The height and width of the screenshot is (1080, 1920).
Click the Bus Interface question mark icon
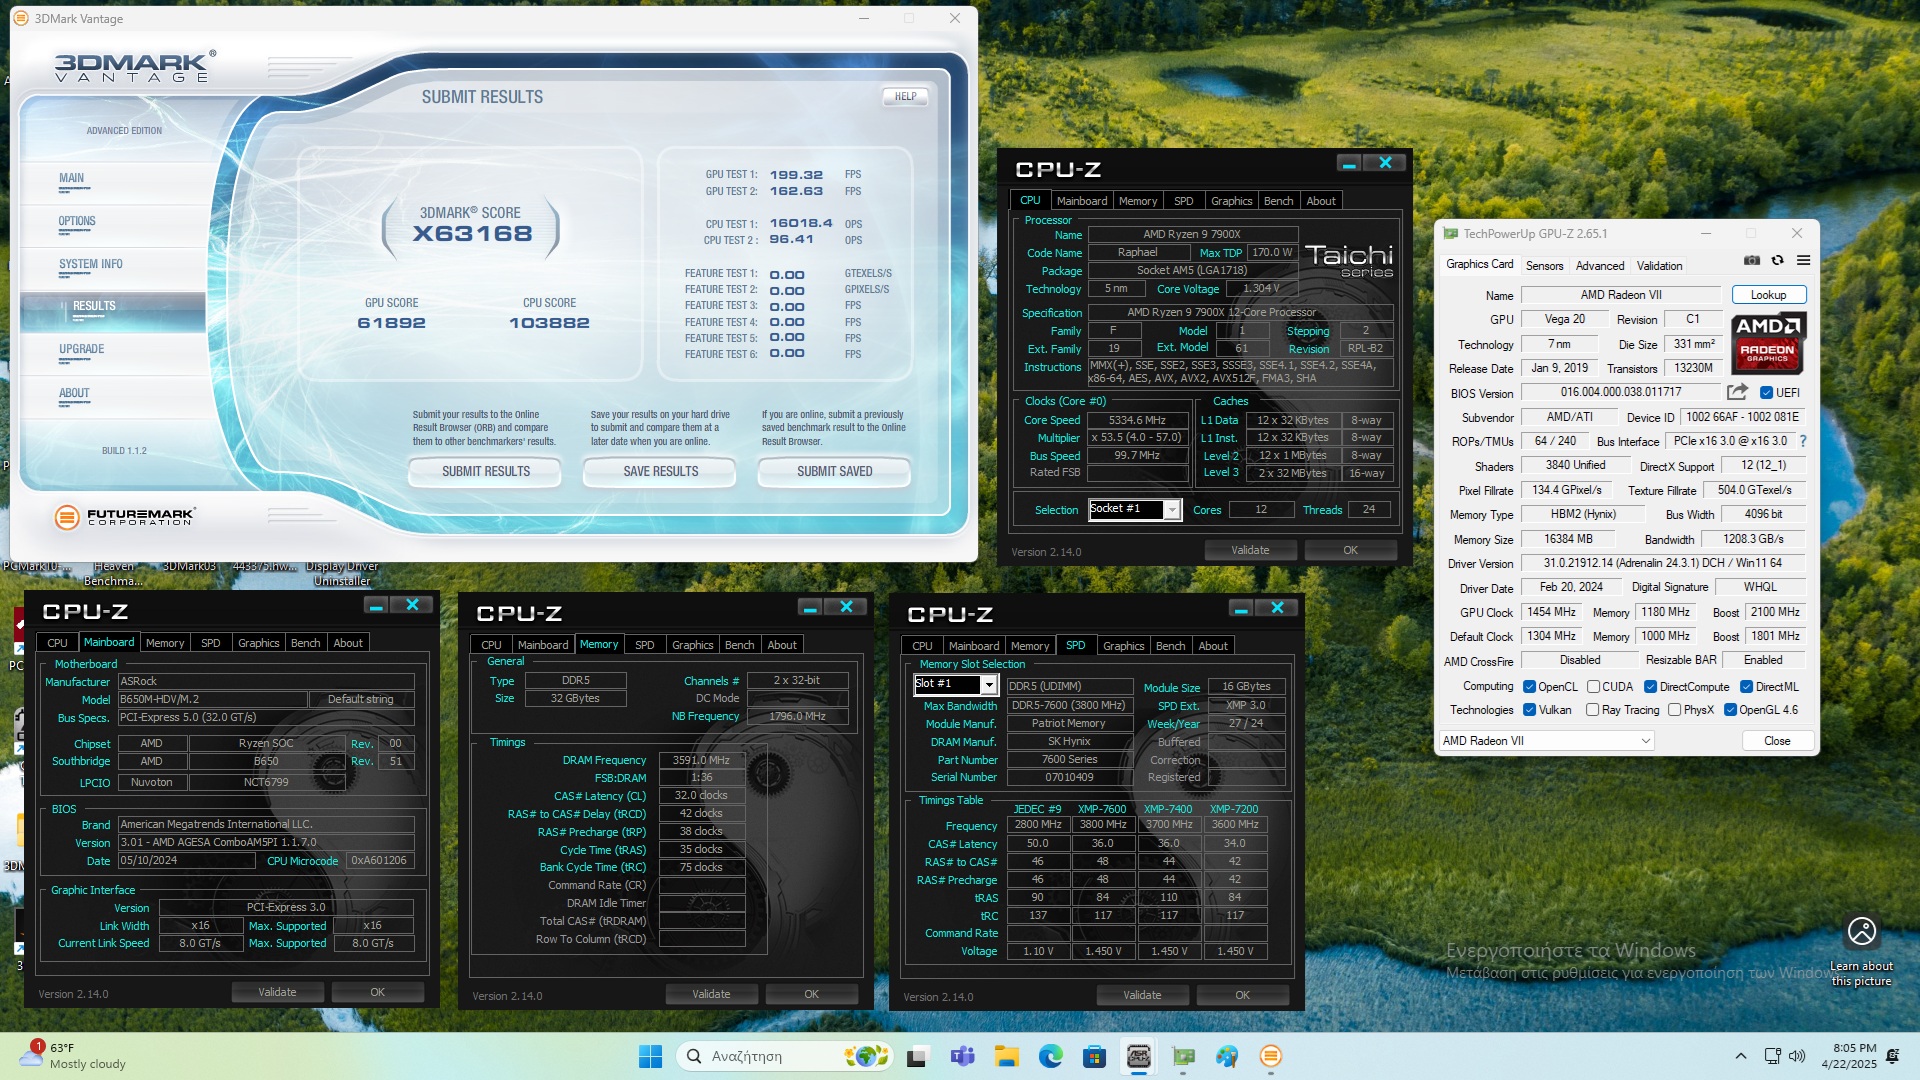pyautogui.click(x=1803, y=441)
